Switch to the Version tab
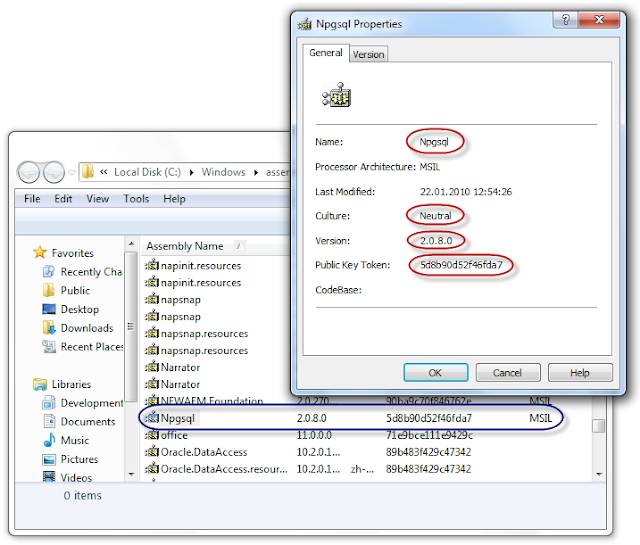This screenshot has width=640, height=545. click(x=369, y=54)
